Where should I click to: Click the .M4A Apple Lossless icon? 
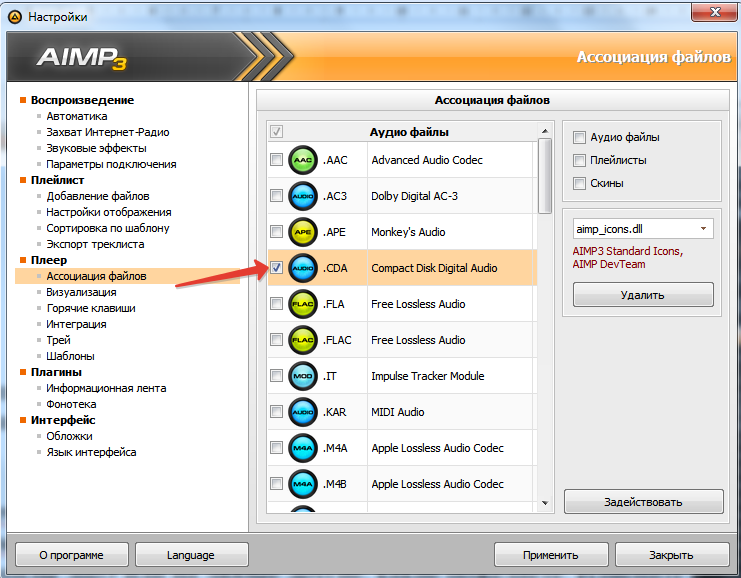tap(302, 448)
